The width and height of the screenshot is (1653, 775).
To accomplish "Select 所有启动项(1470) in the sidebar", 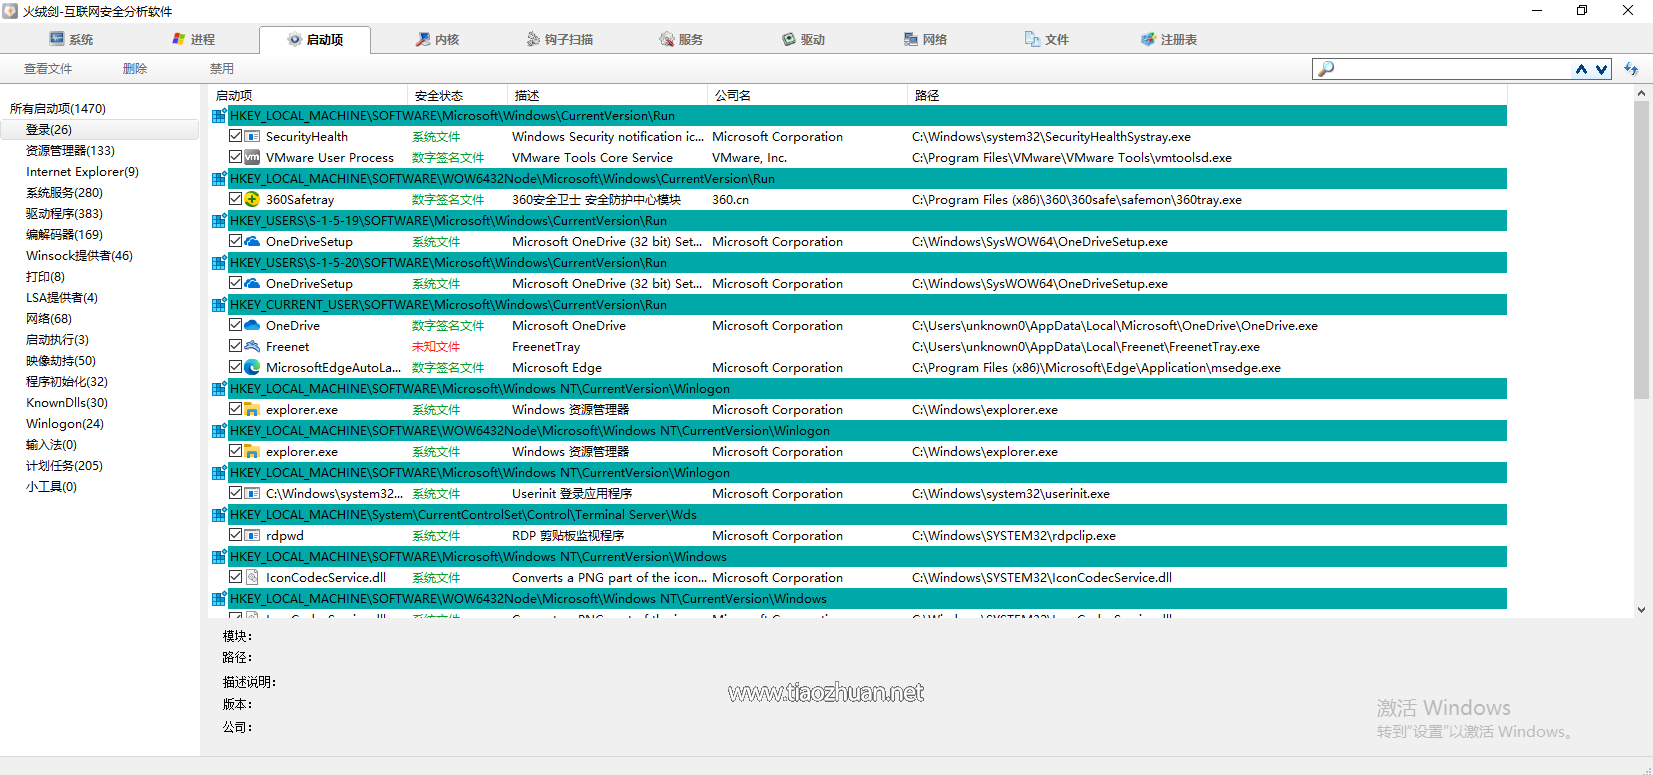I will 58,108.
